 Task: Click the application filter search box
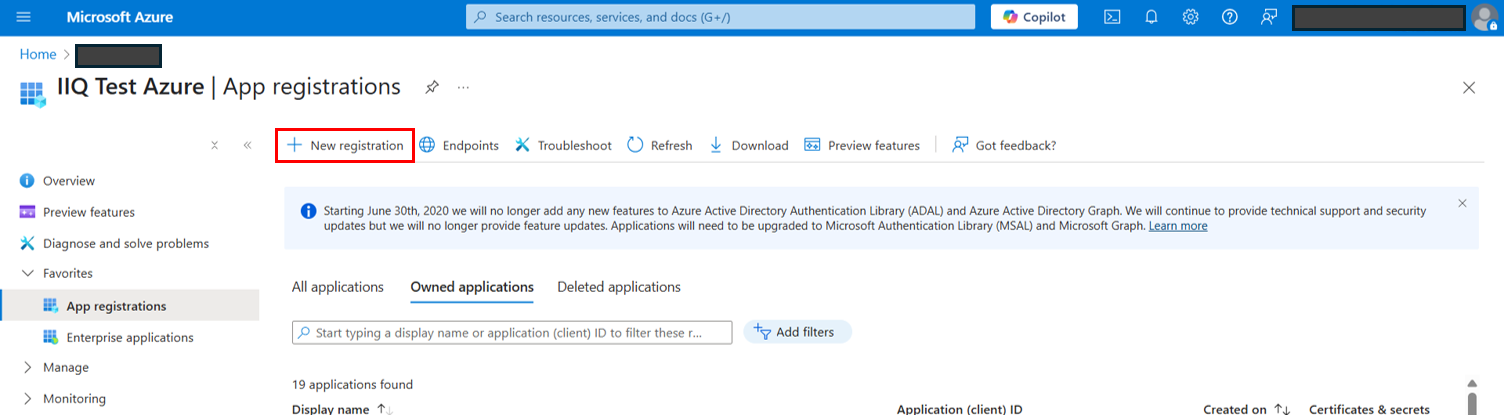(x=512, y=332)
